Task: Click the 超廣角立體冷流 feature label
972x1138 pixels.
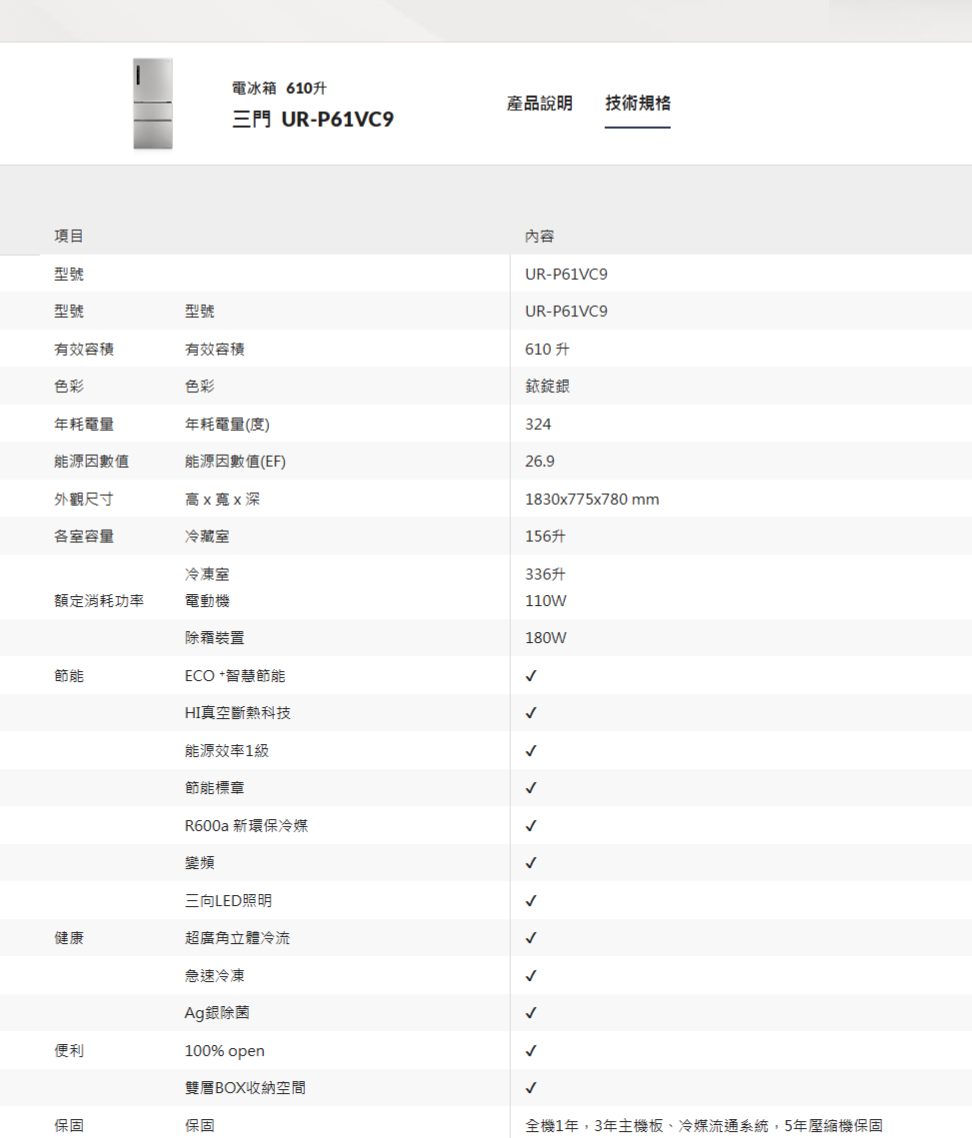Action: pos(237,938)
